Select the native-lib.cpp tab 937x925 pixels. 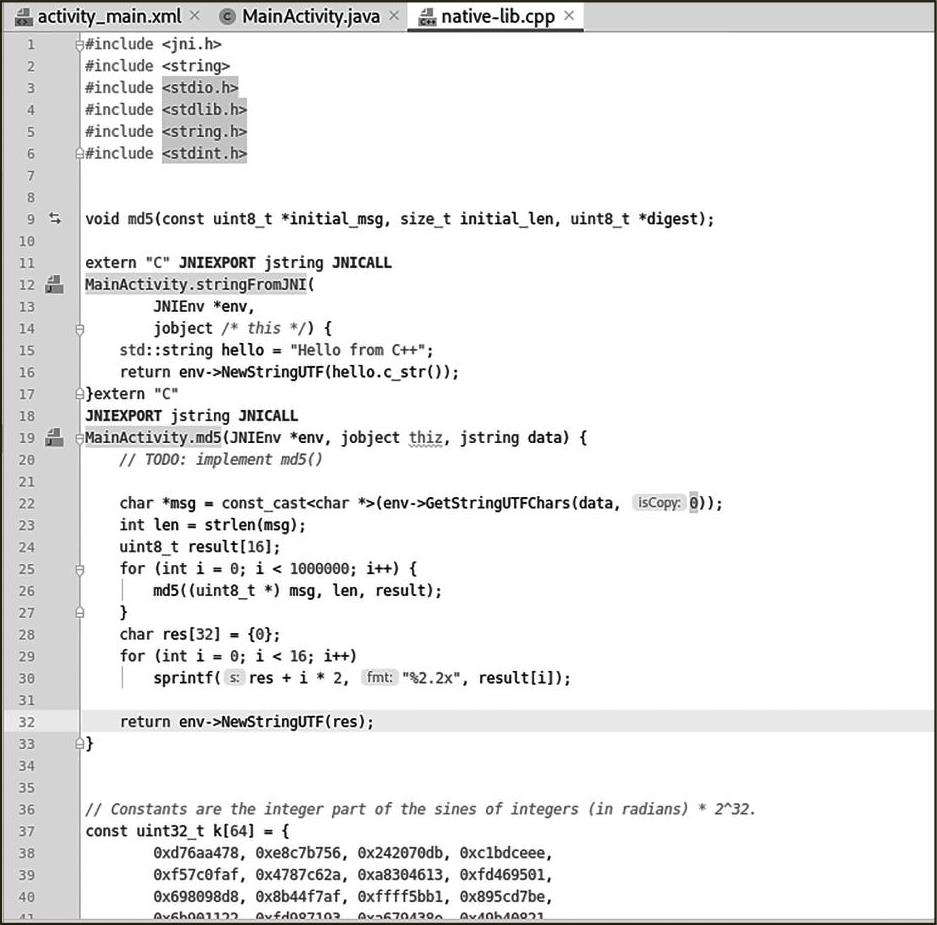click(497, 17)
